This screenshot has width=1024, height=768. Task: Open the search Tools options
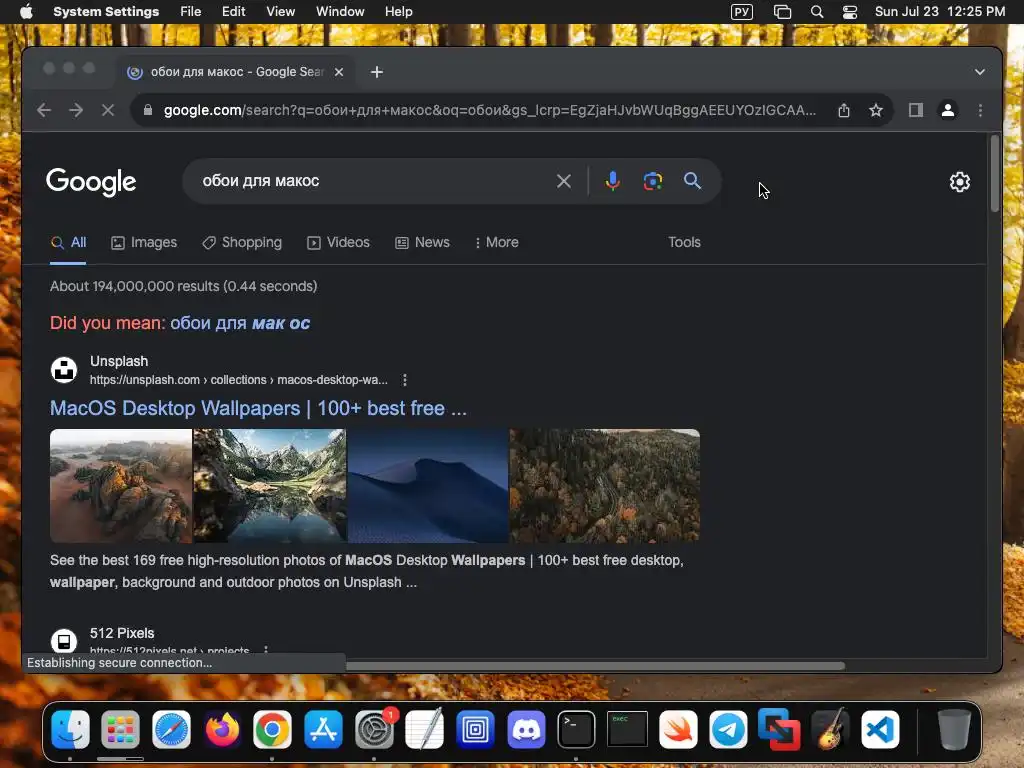pyautogui.click(x=684, y=242)
